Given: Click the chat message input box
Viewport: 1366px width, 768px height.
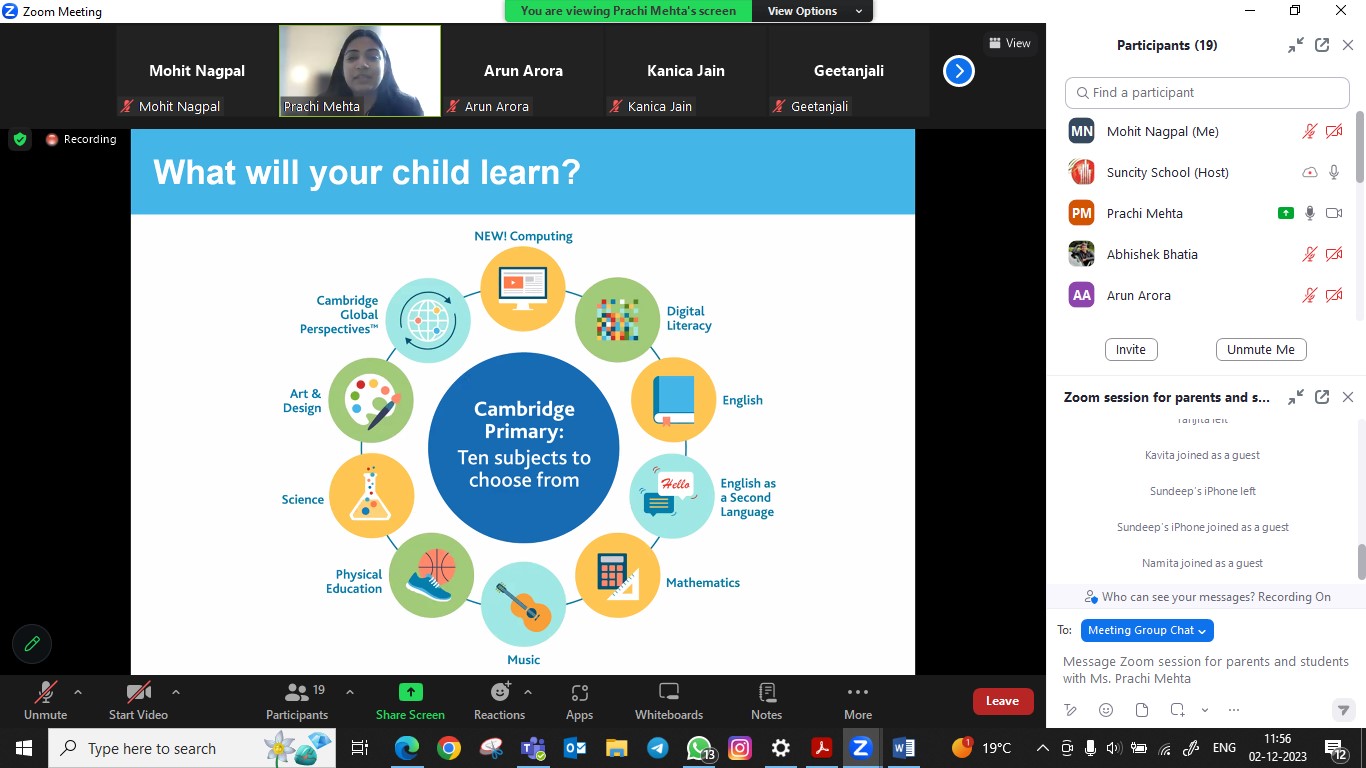Looking at the screenshot, I should tap(1206, 670).
